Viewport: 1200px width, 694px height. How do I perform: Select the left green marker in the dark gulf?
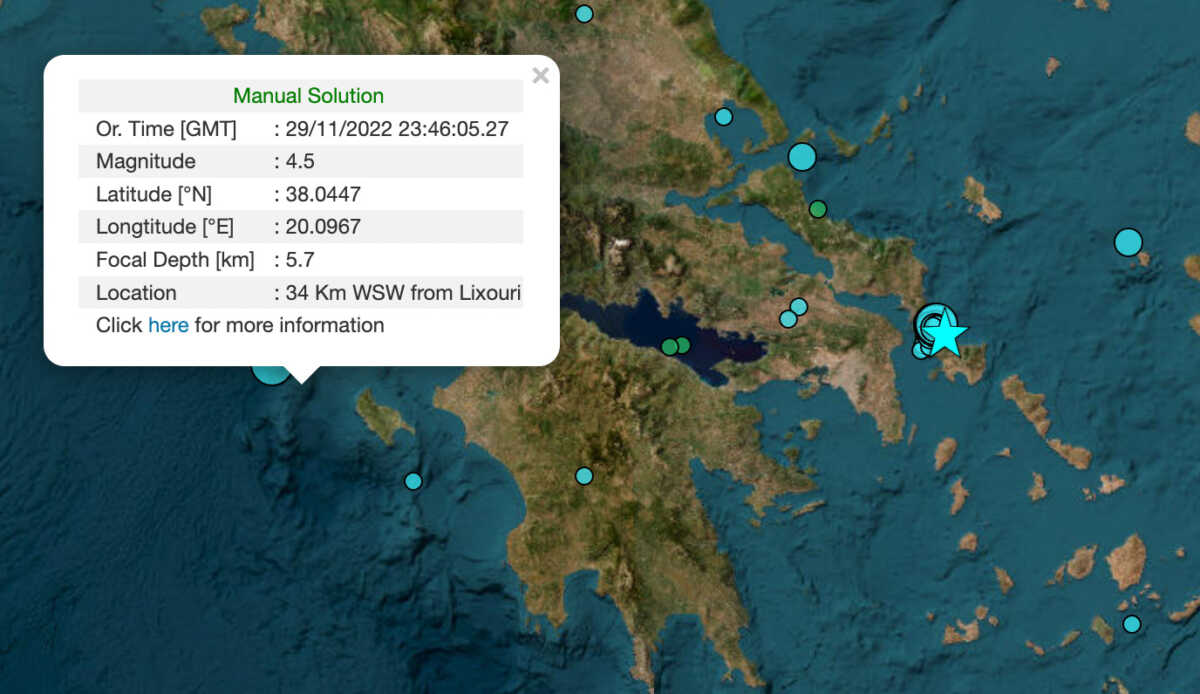click(x=669, y=347)
